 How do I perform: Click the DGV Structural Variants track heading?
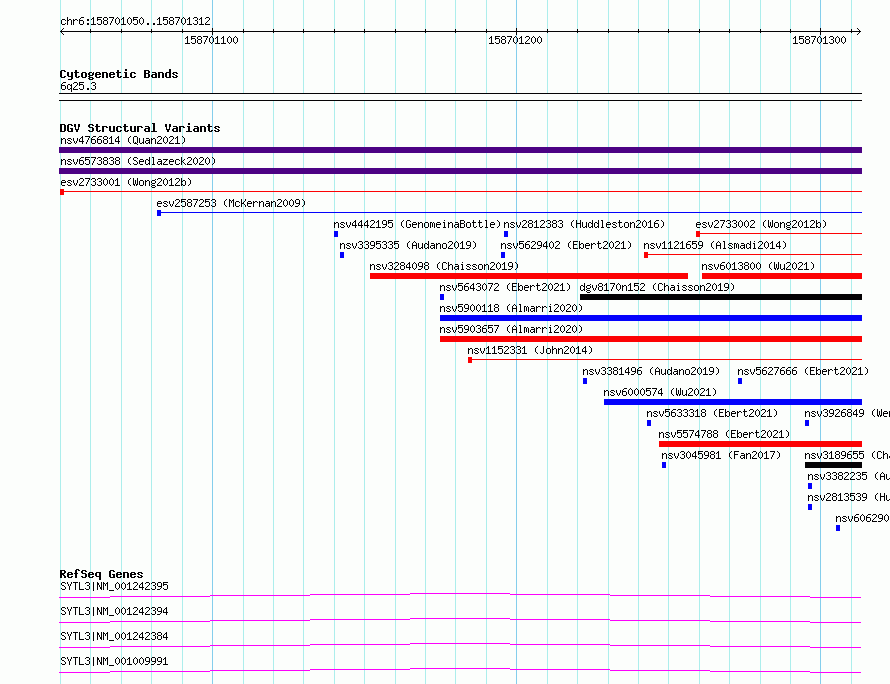pyautogui.click(x=140, y=128)
